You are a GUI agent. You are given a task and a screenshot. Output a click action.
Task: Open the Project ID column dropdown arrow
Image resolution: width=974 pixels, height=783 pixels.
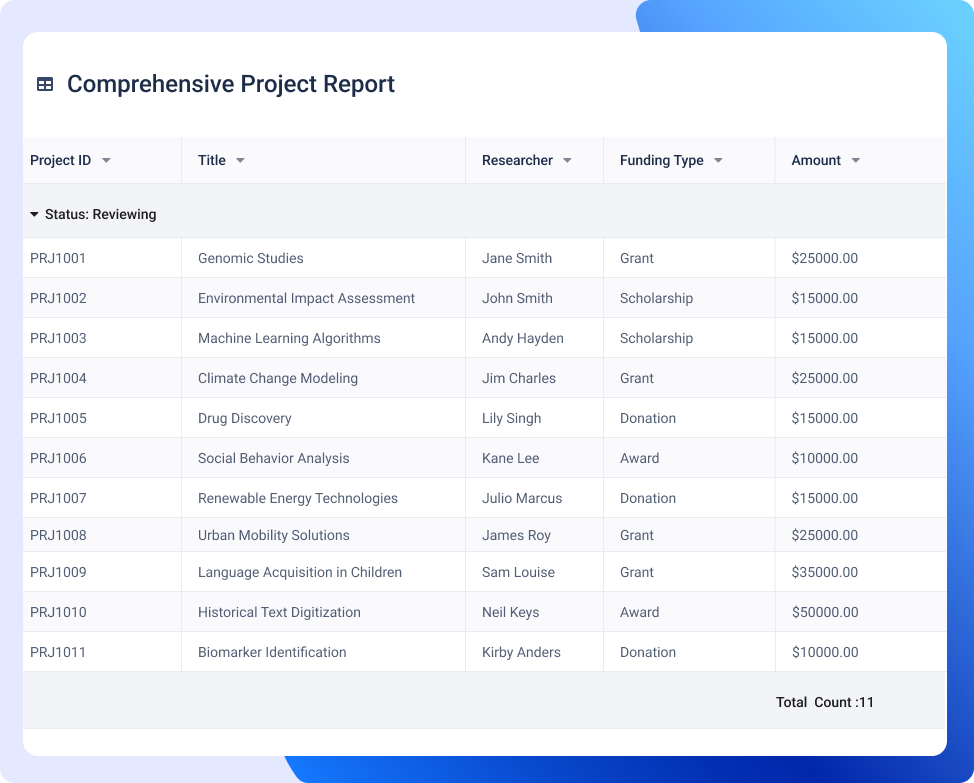(x=106, y=161)
